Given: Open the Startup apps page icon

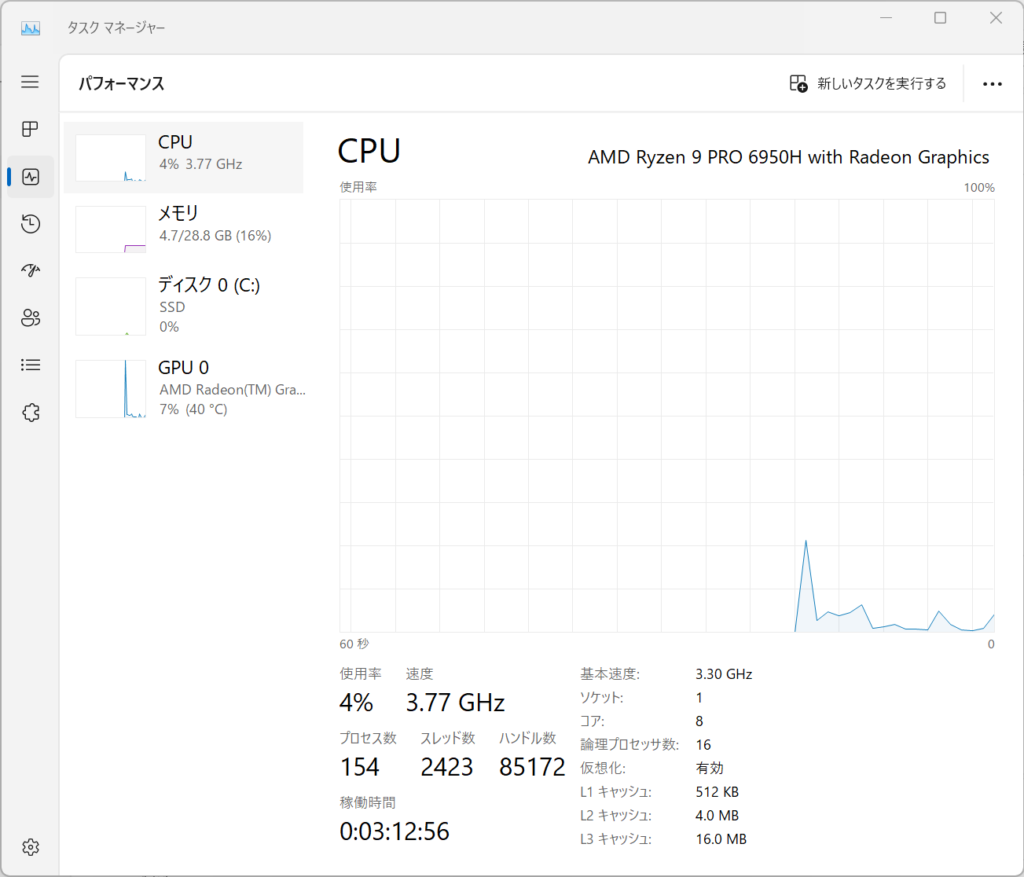Looking at the screenshot, I should coord(31,270).
